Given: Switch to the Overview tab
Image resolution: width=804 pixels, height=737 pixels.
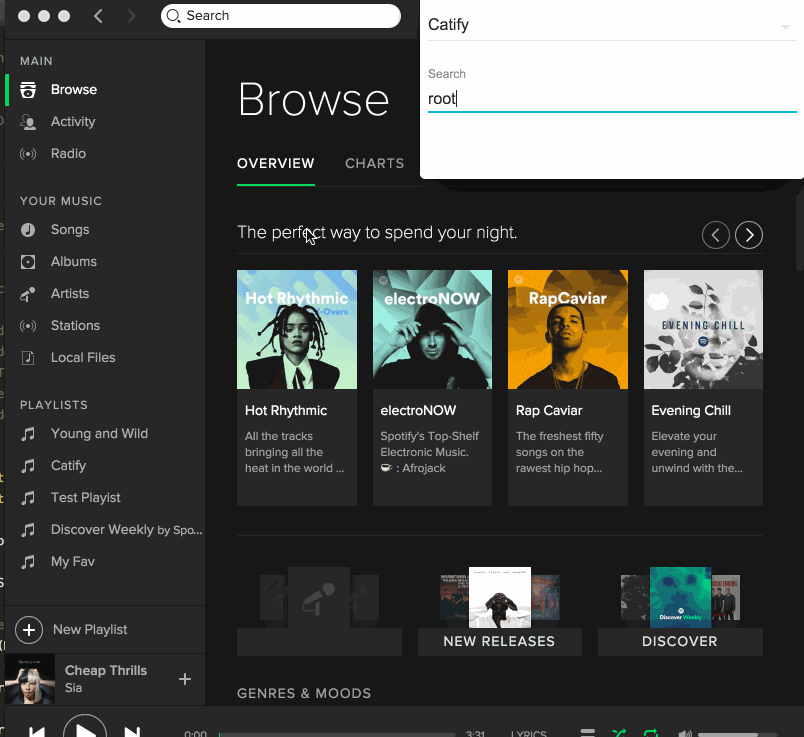Looking at the screenshot, I should pos(275,164).
